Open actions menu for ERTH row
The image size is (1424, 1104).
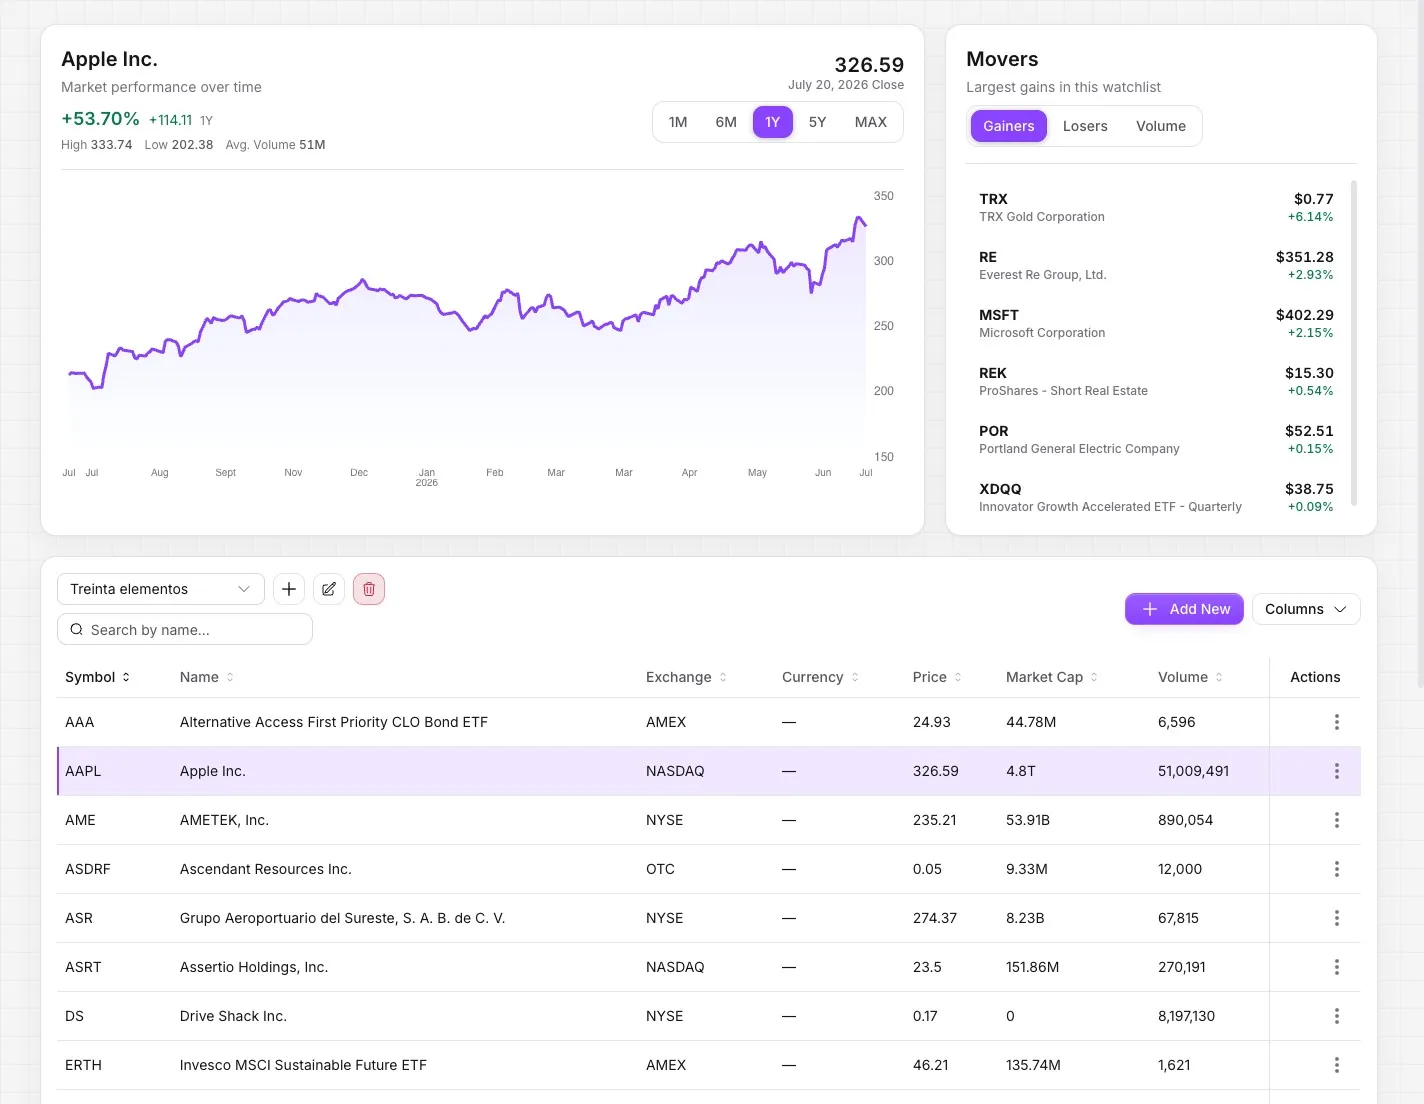click(x=1337, y=1065)
